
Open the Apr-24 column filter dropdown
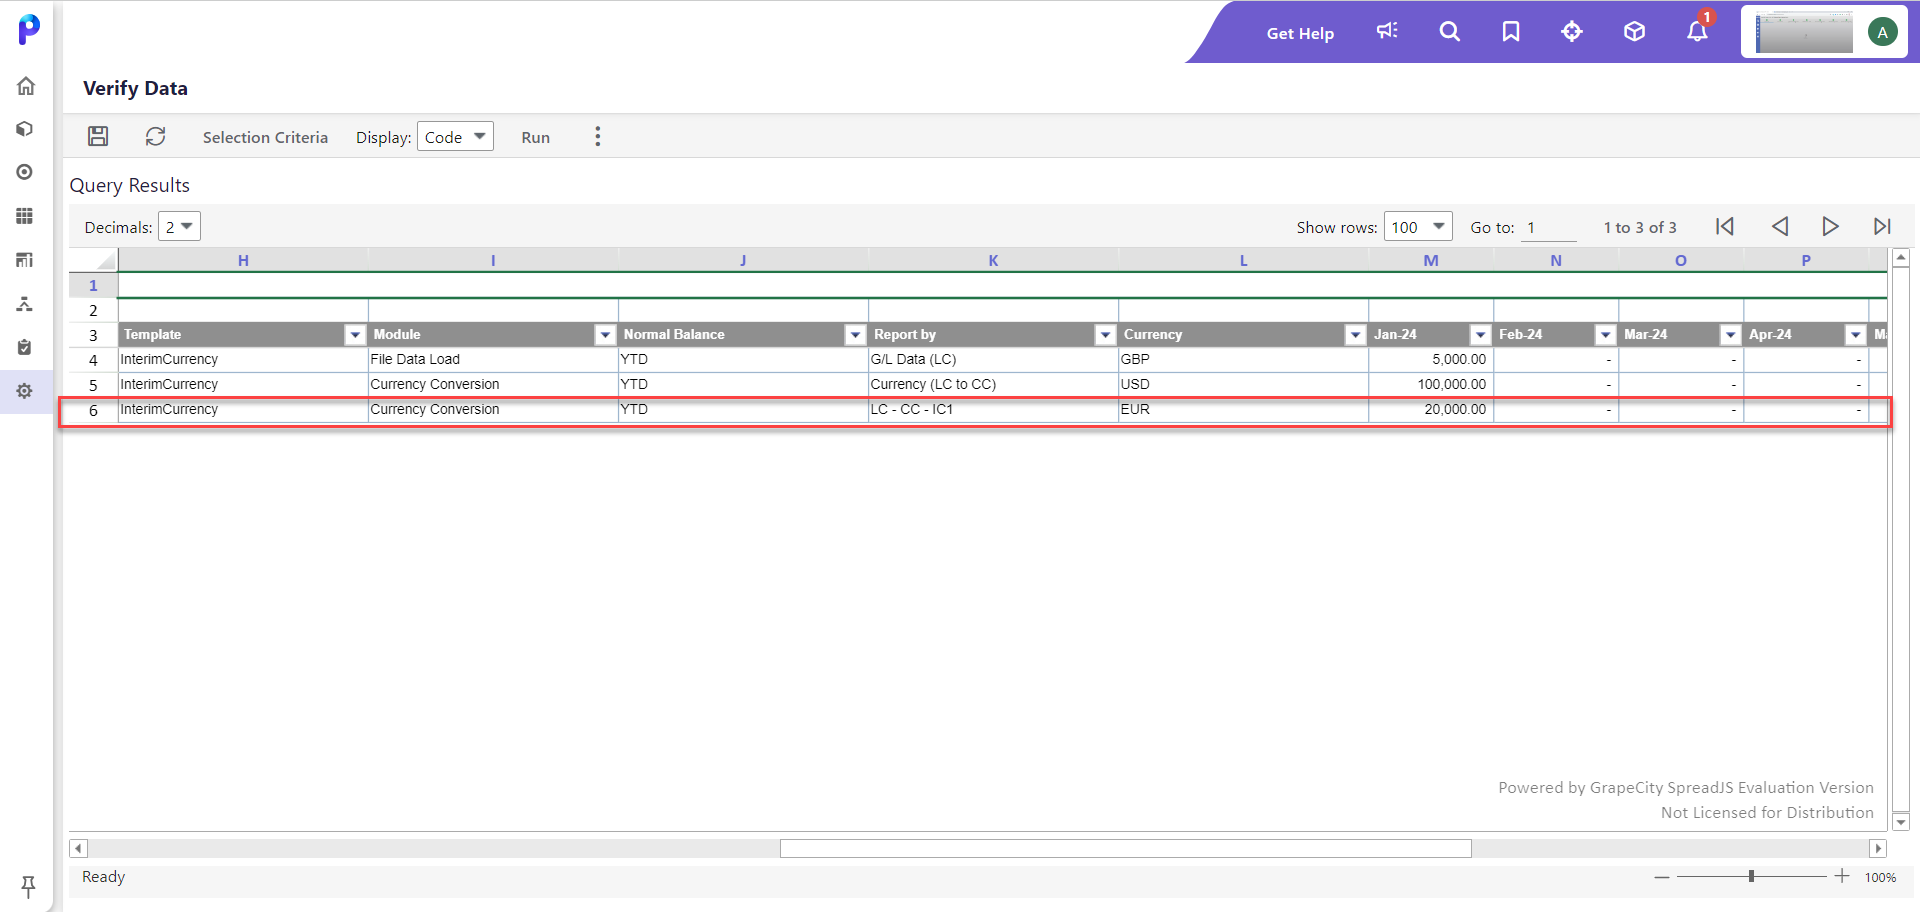1856,335
